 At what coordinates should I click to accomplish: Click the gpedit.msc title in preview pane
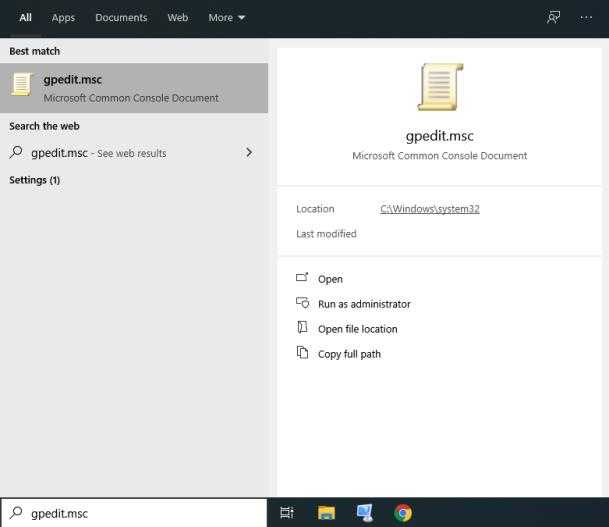(x=440, y=136)
